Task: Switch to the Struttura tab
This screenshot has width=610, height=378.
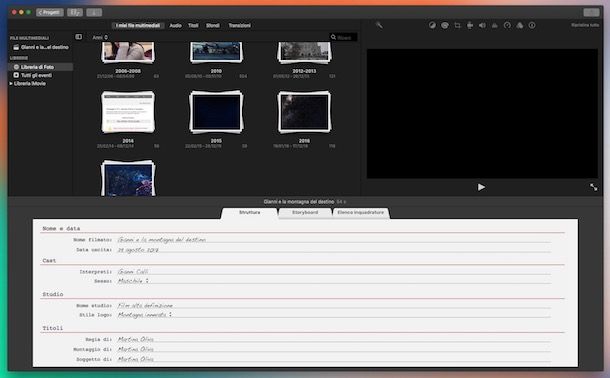Action: [249, 213]
